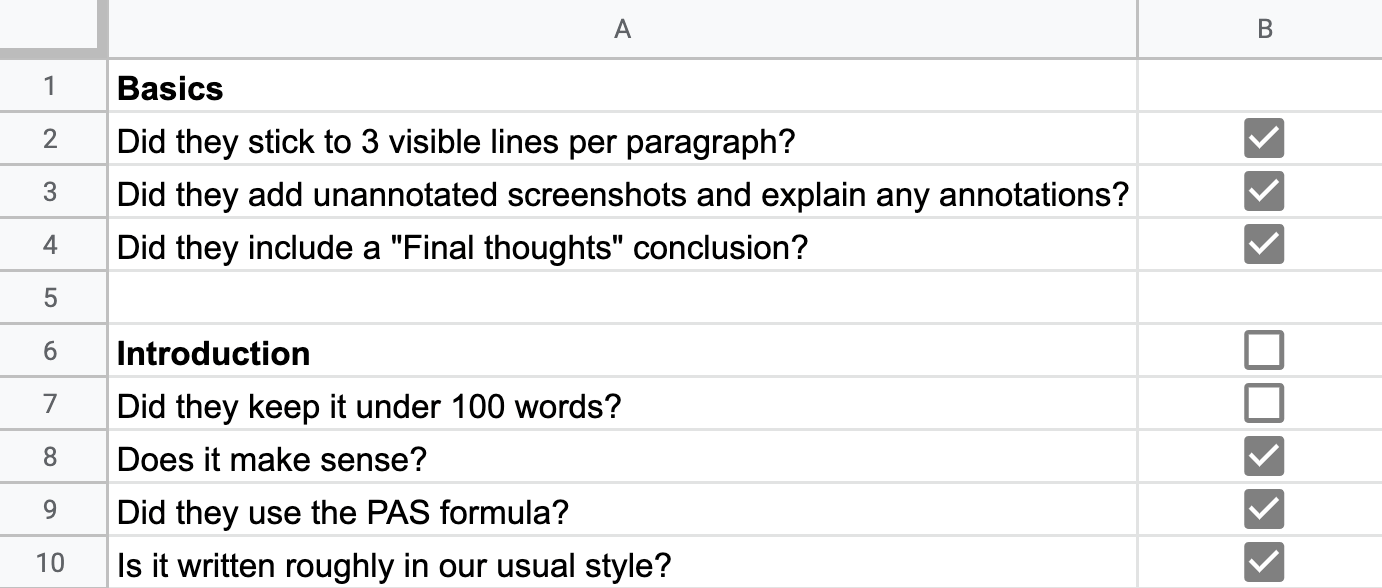Viewport: 1382px width, 588px height.
Task: Uncheck the "3 visible lines per paragraph" checkbox
Action: coord(1263,139)
